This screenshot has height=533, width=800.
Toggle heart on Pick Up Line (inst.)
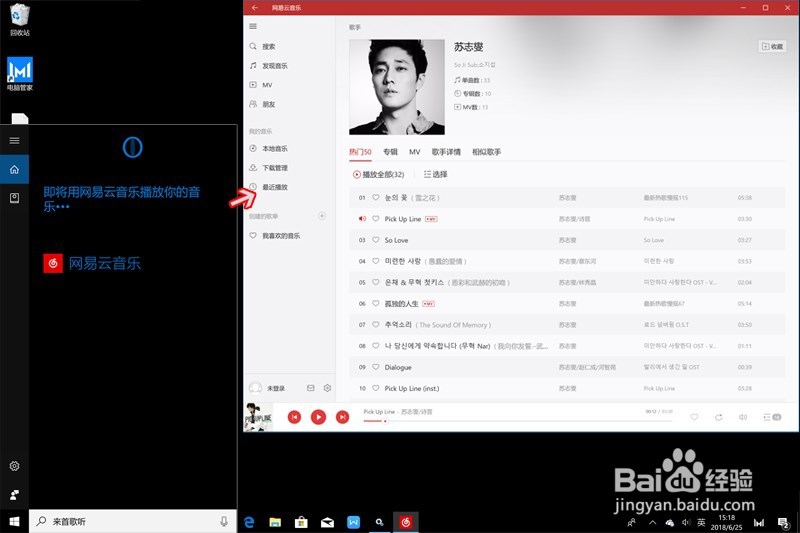point(376,388)
